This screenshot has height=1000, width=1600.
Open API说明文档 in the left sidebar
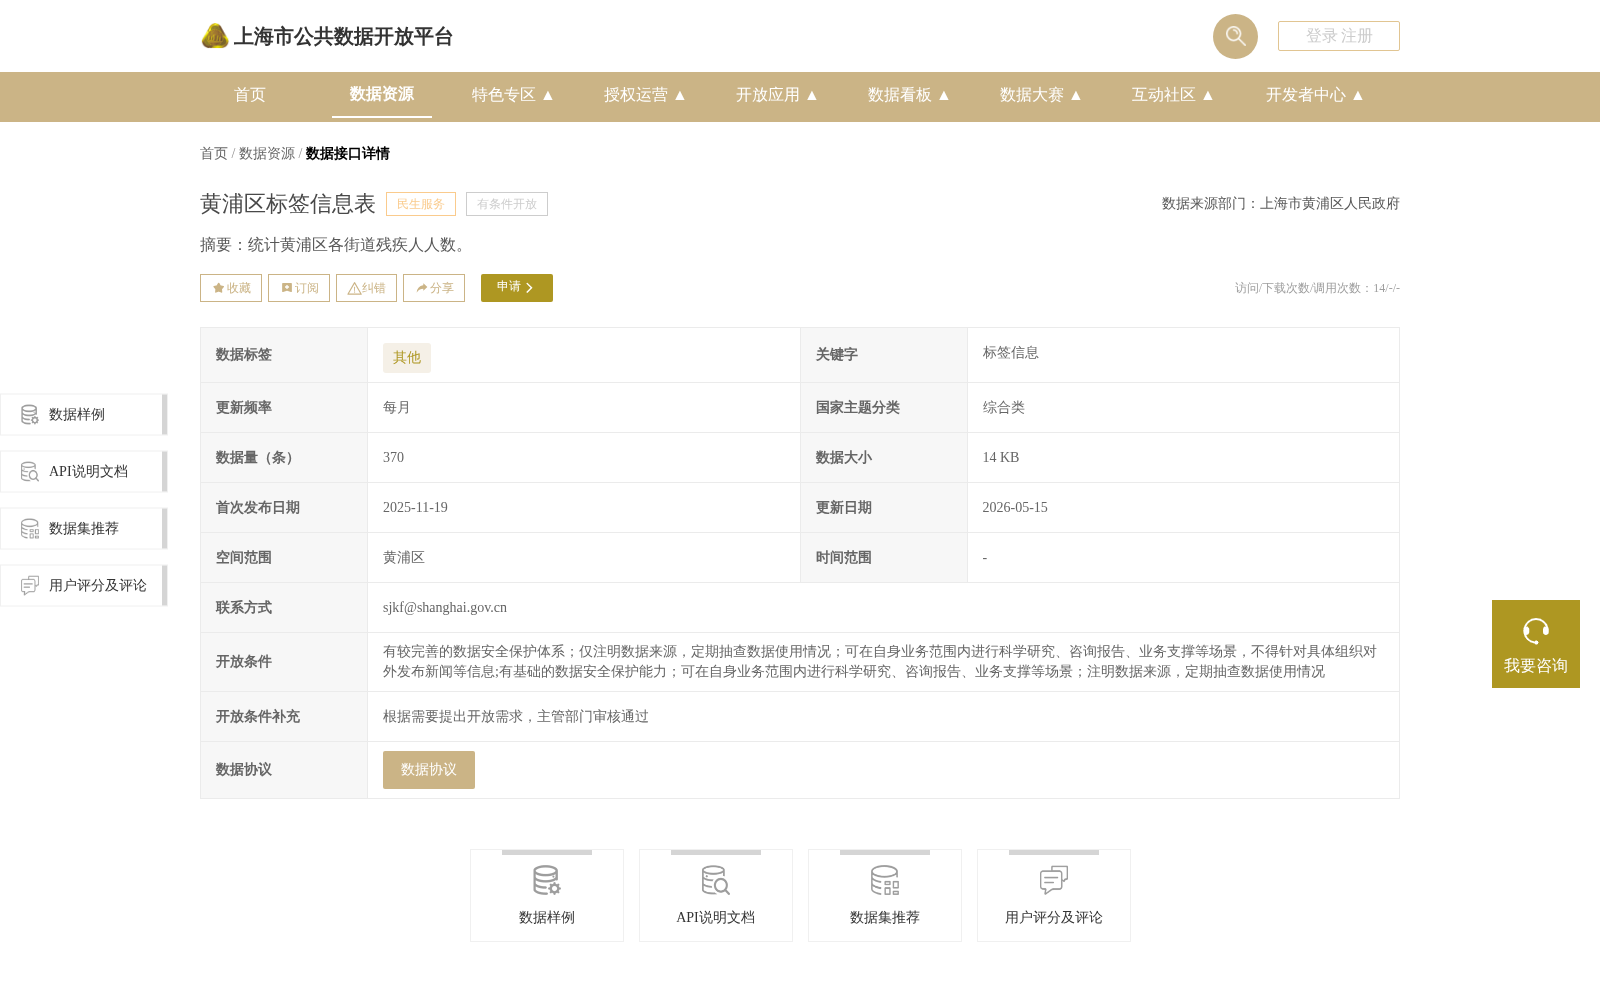point(84,472)
